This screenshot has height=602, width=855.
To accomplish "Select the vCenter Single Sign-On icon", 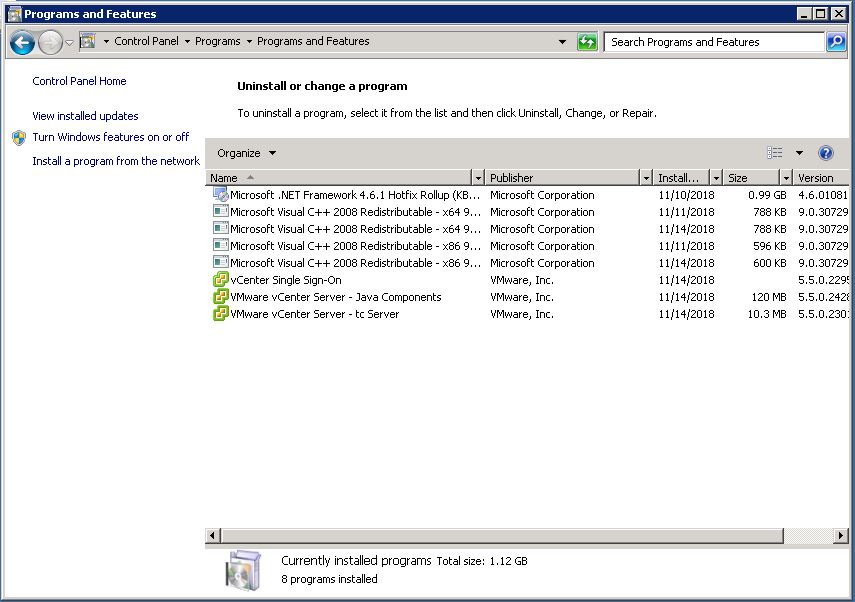I will (x=220, y=280).
